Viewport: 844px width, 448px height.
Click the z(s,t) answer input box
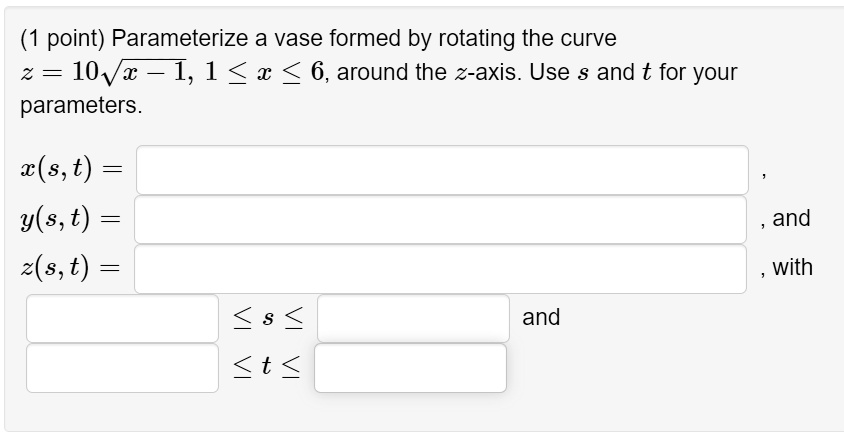pos(440,269)
